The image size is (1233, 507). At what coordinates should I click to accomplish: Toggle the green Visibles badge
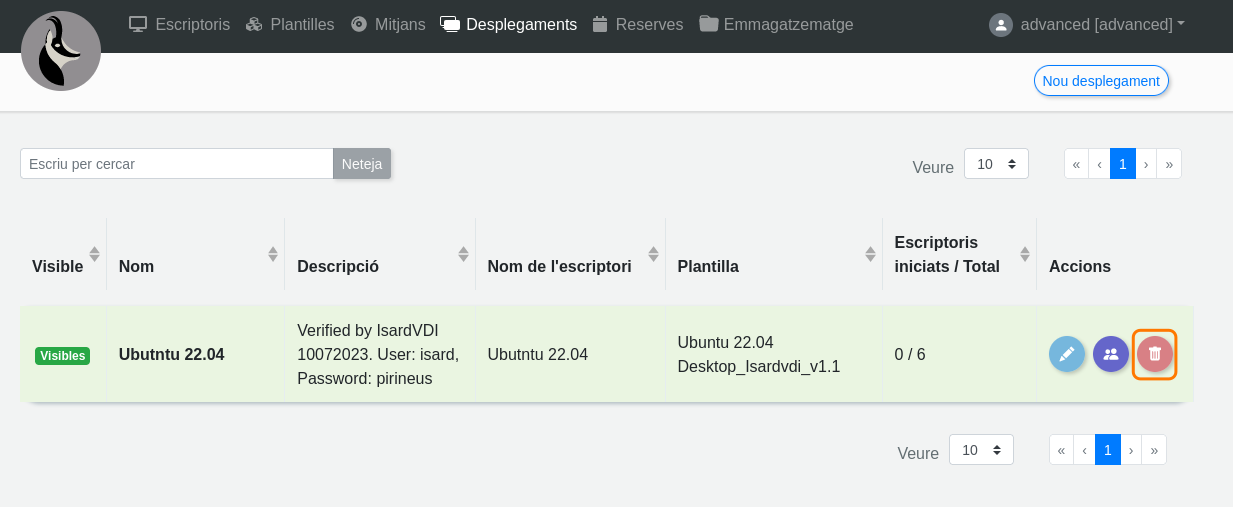[x=62, y=355]
